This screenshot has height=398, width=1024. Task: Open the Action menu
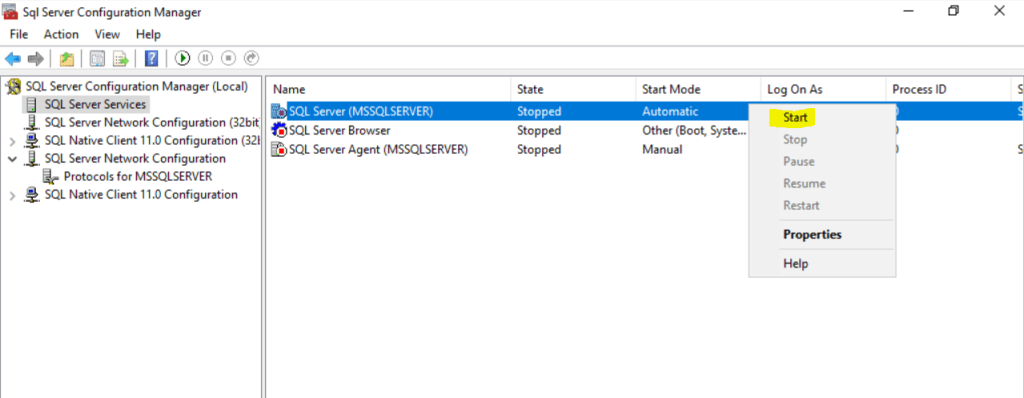point(61,34)
